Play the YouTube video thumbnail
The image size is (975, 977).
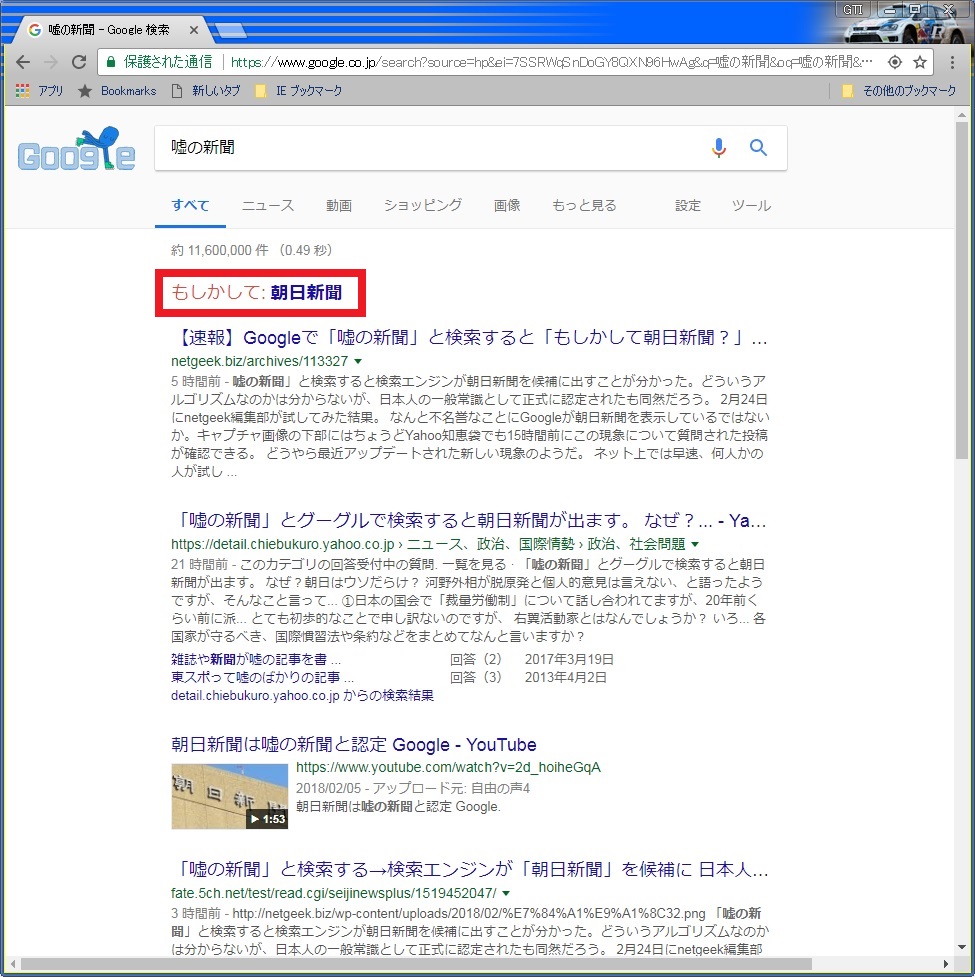229,796
